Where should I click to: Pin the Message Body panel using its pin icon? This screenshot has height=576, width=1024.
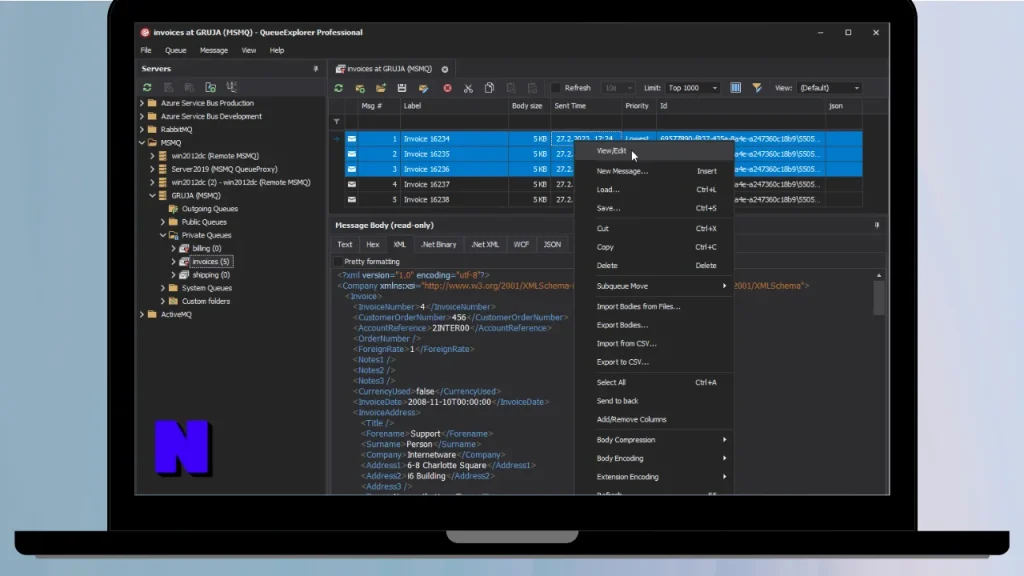click(877, 225)
